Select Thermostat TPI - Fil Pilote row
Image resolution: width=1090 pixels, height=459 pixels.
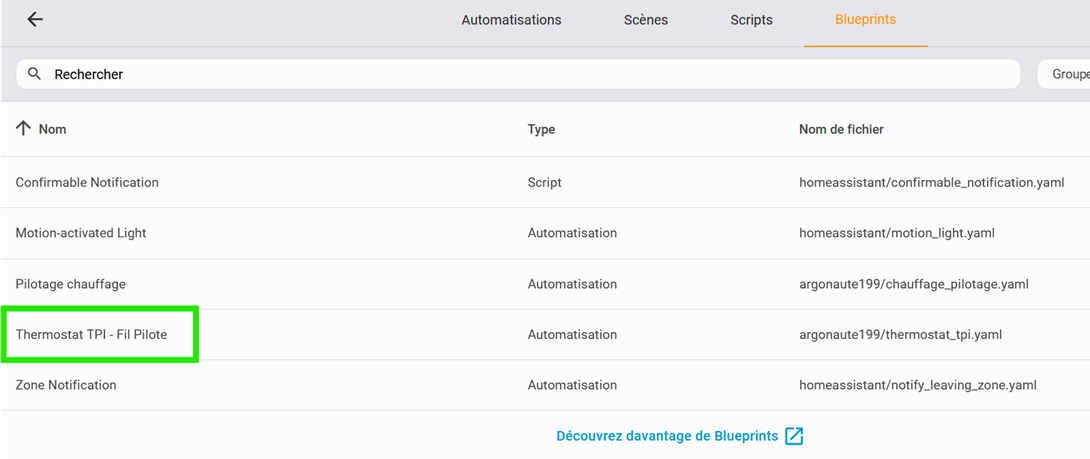[x=545, y=335]
